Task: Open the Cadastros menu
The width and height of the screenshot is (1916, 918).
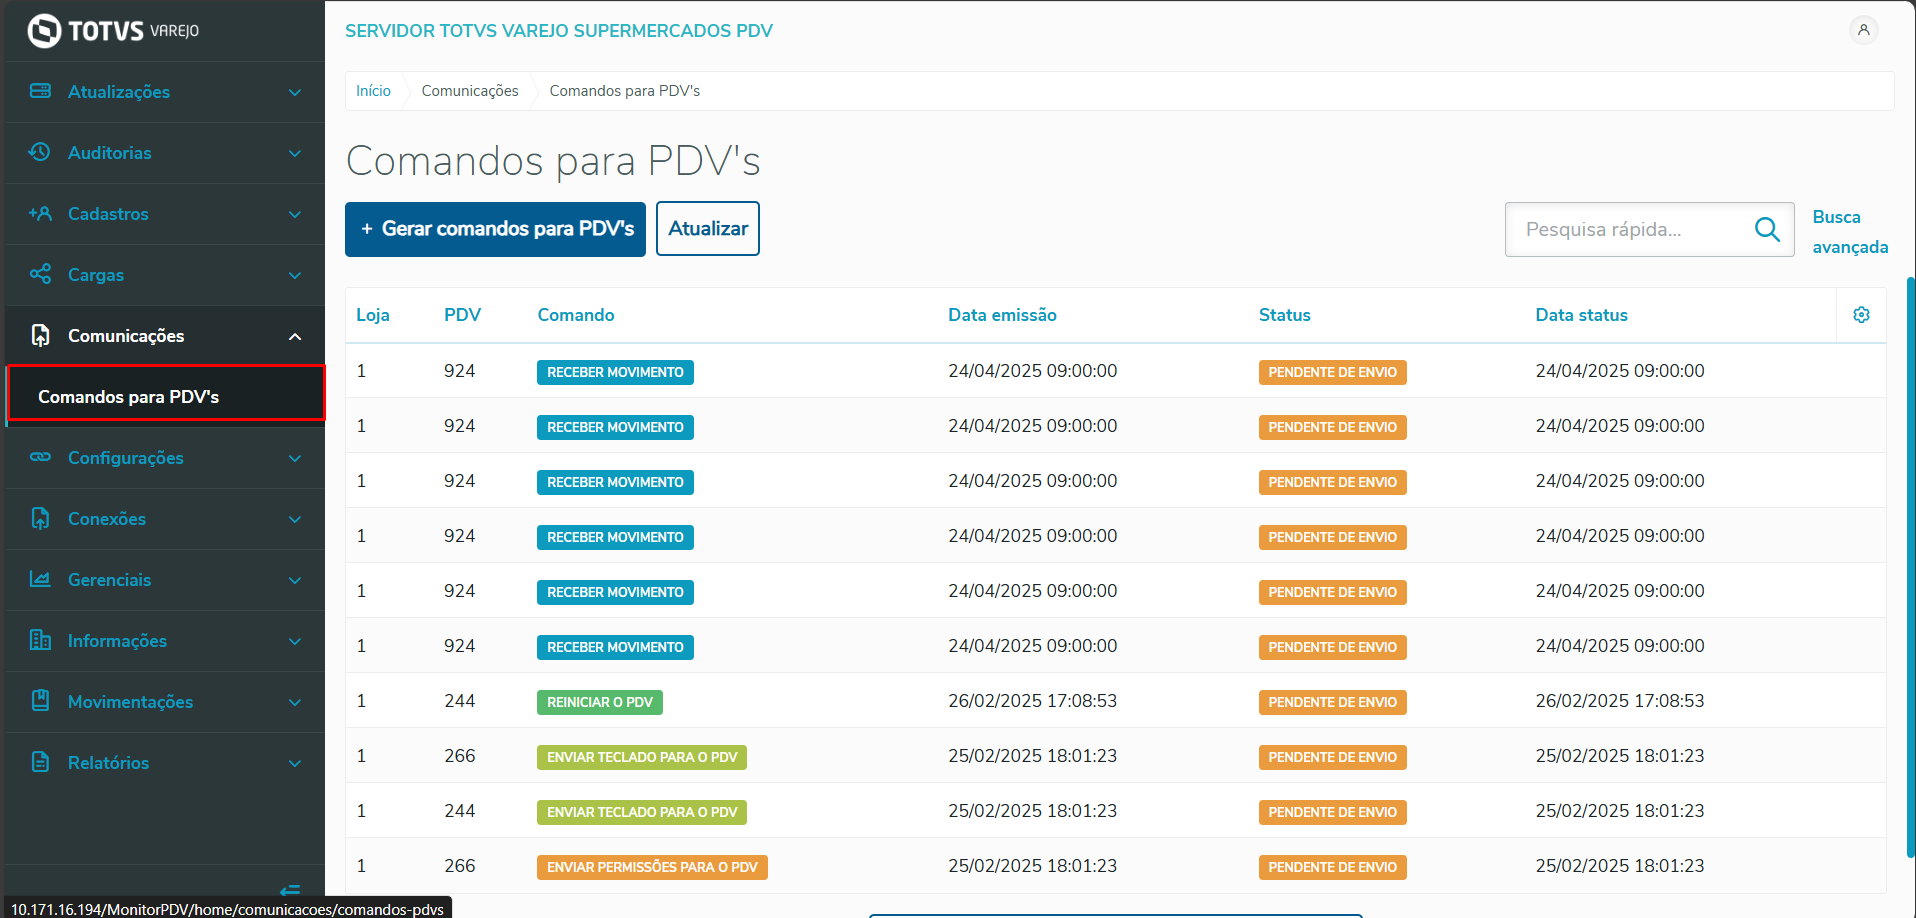Action: (x=165, y=214)
